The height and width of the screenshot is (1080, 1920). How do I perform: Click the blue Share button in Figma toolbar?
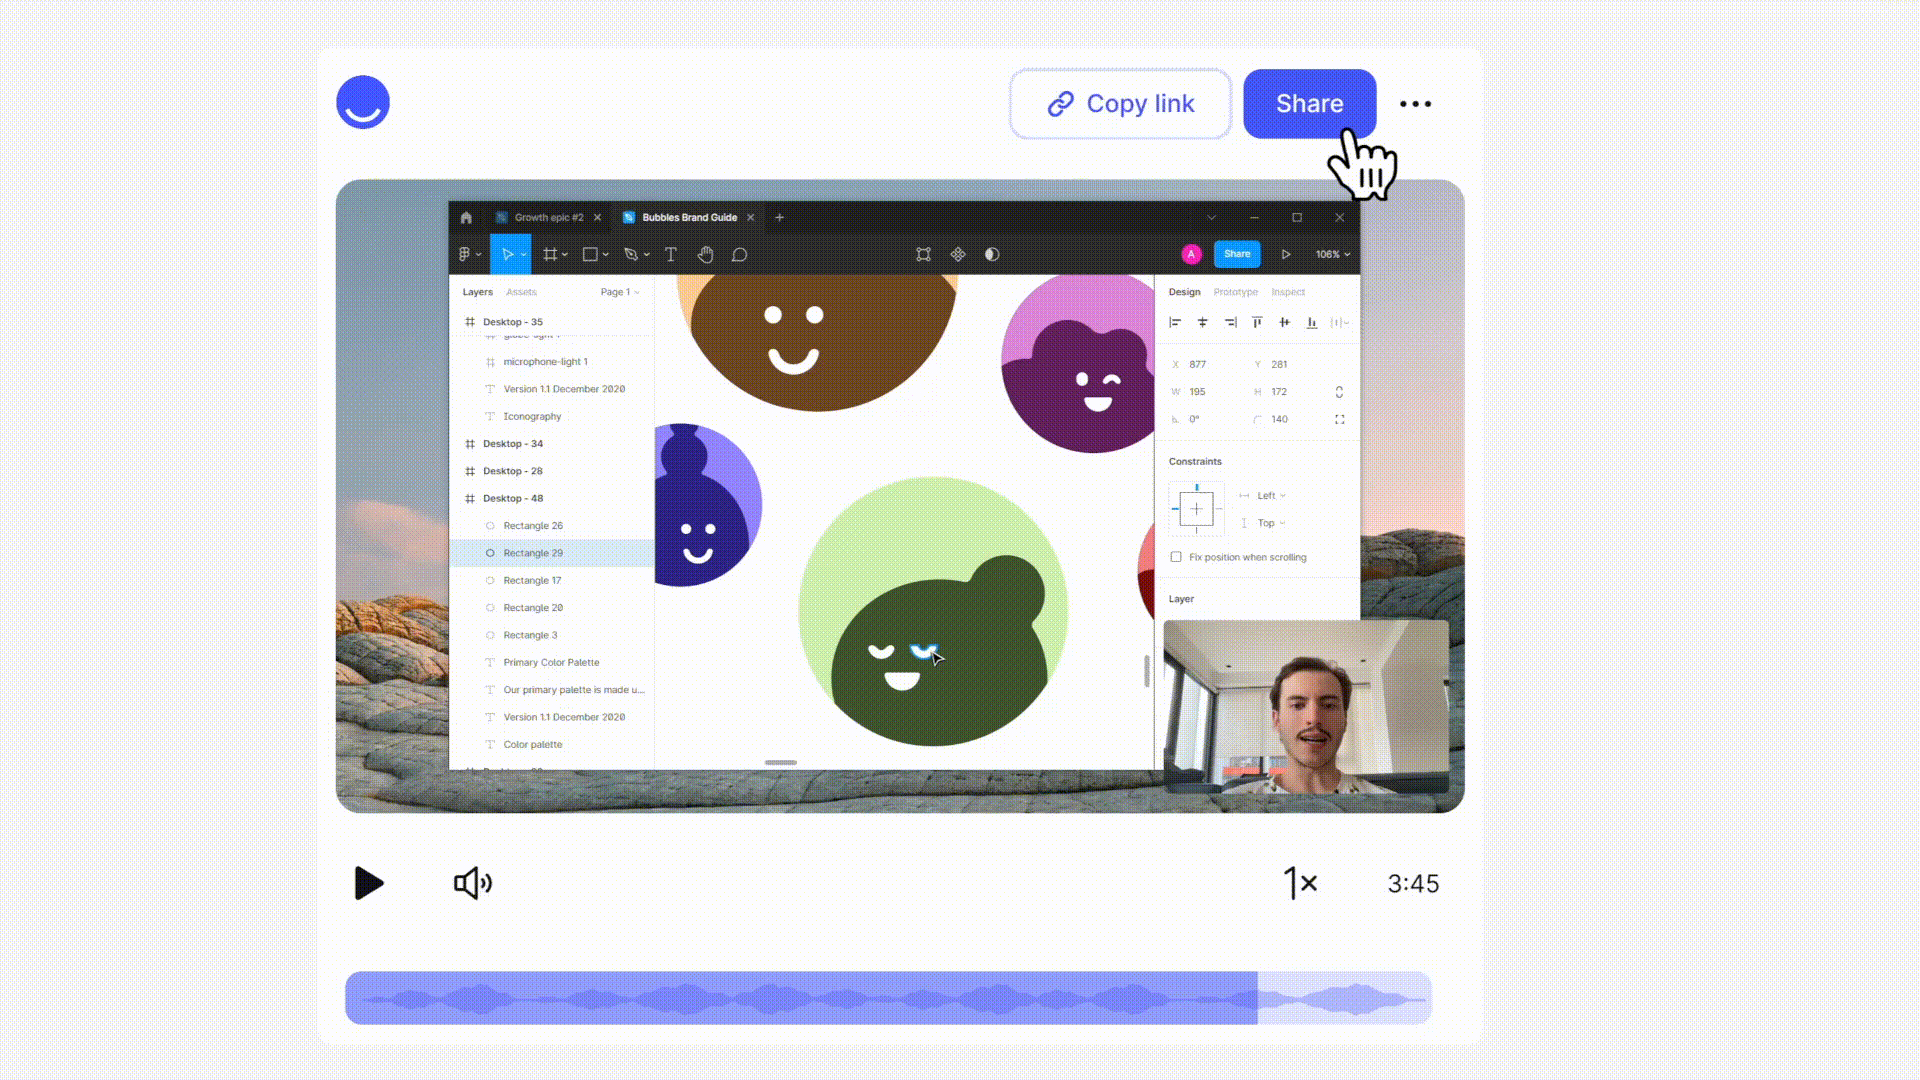(1237, 254)
